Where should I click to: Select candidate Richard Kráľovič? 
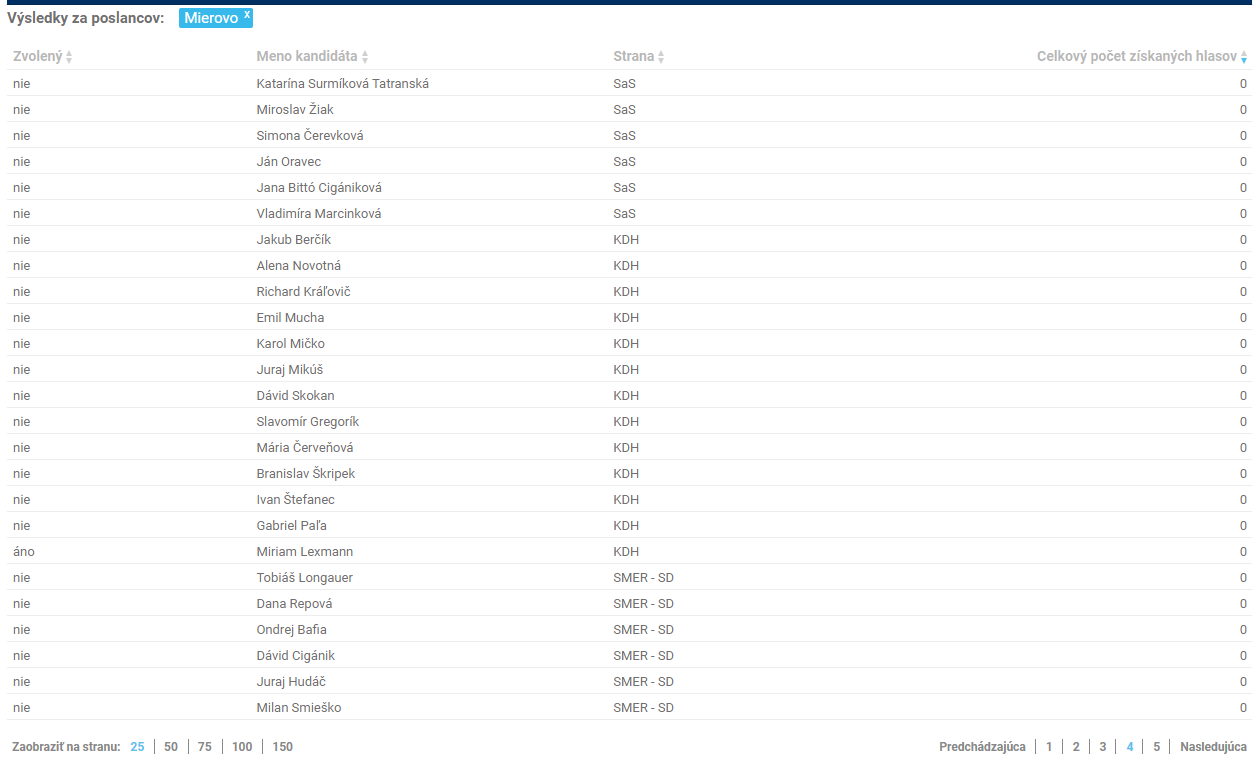(304, 292)
